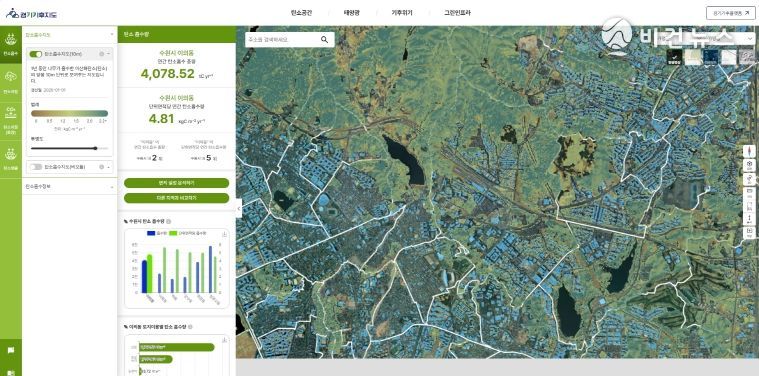Click the flag icon at sidebar bottom
759x376 pixels.
pyautogui.click(x=11, y=350)
